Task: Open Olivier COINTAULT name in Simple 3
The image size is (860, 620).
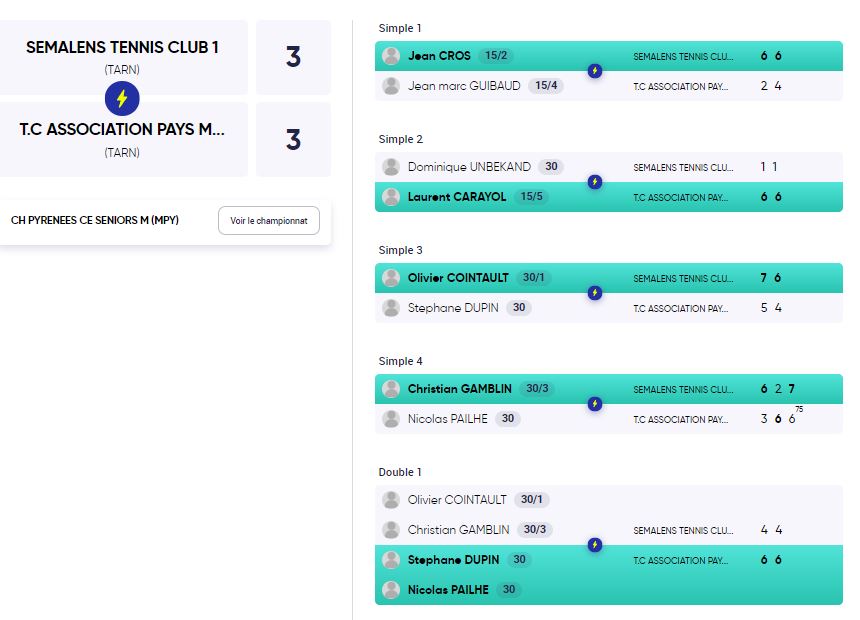Action: 458,278
